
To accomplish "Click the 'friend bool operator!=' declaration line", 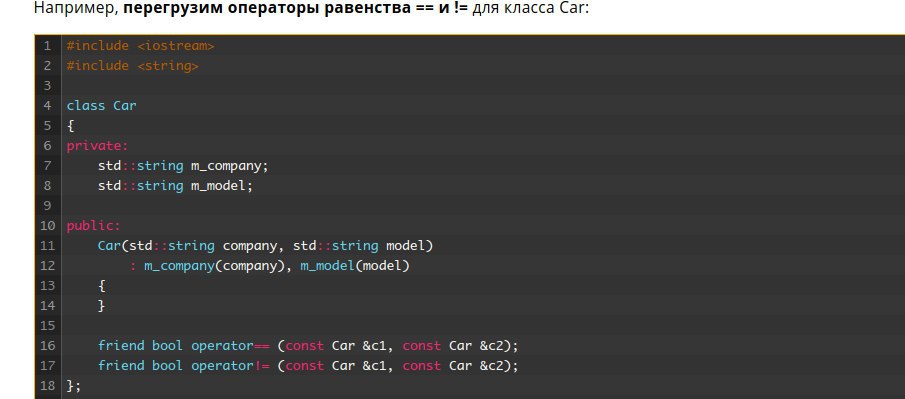I will pyautogui.click(x=308, y=366).
